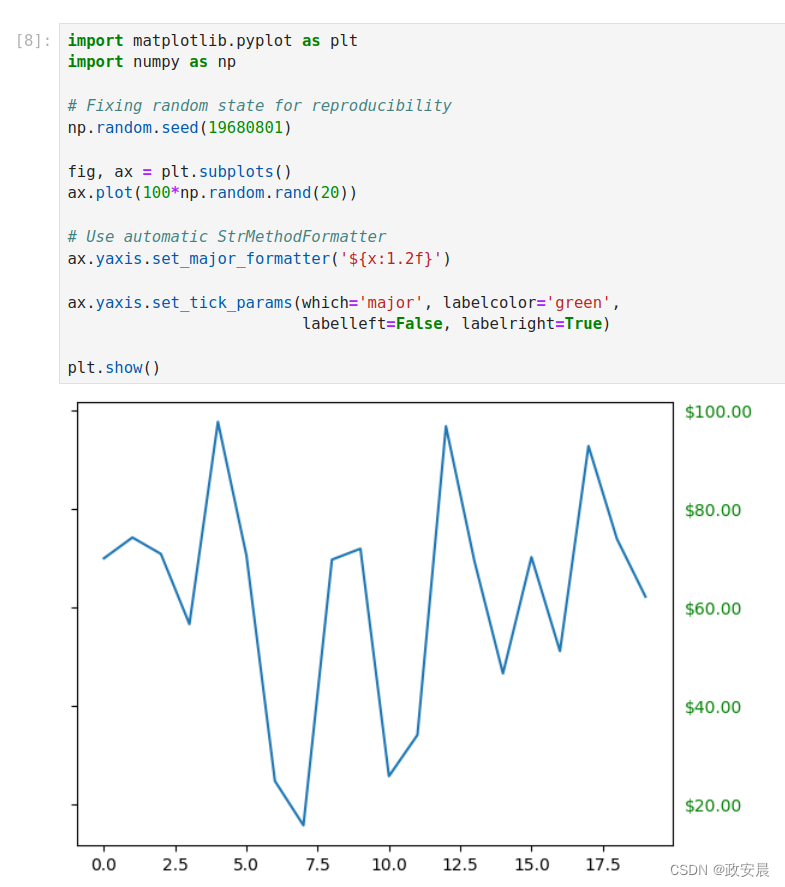785x887 pixels.
Task: Click the $100.00 green tick label
Action: coord(718,412)
